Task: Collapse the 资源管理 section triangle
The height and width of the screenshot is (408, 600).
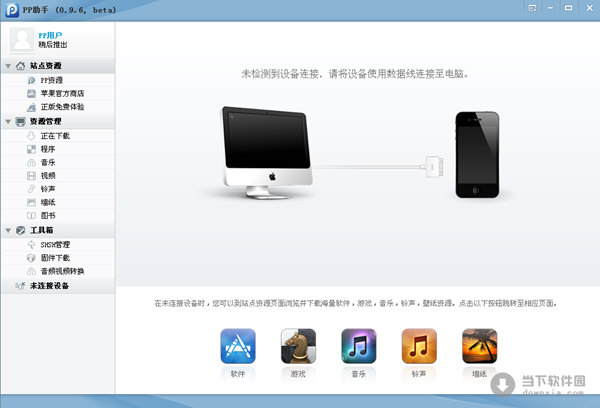Action: pyautogui.click(x=8, y=122)
